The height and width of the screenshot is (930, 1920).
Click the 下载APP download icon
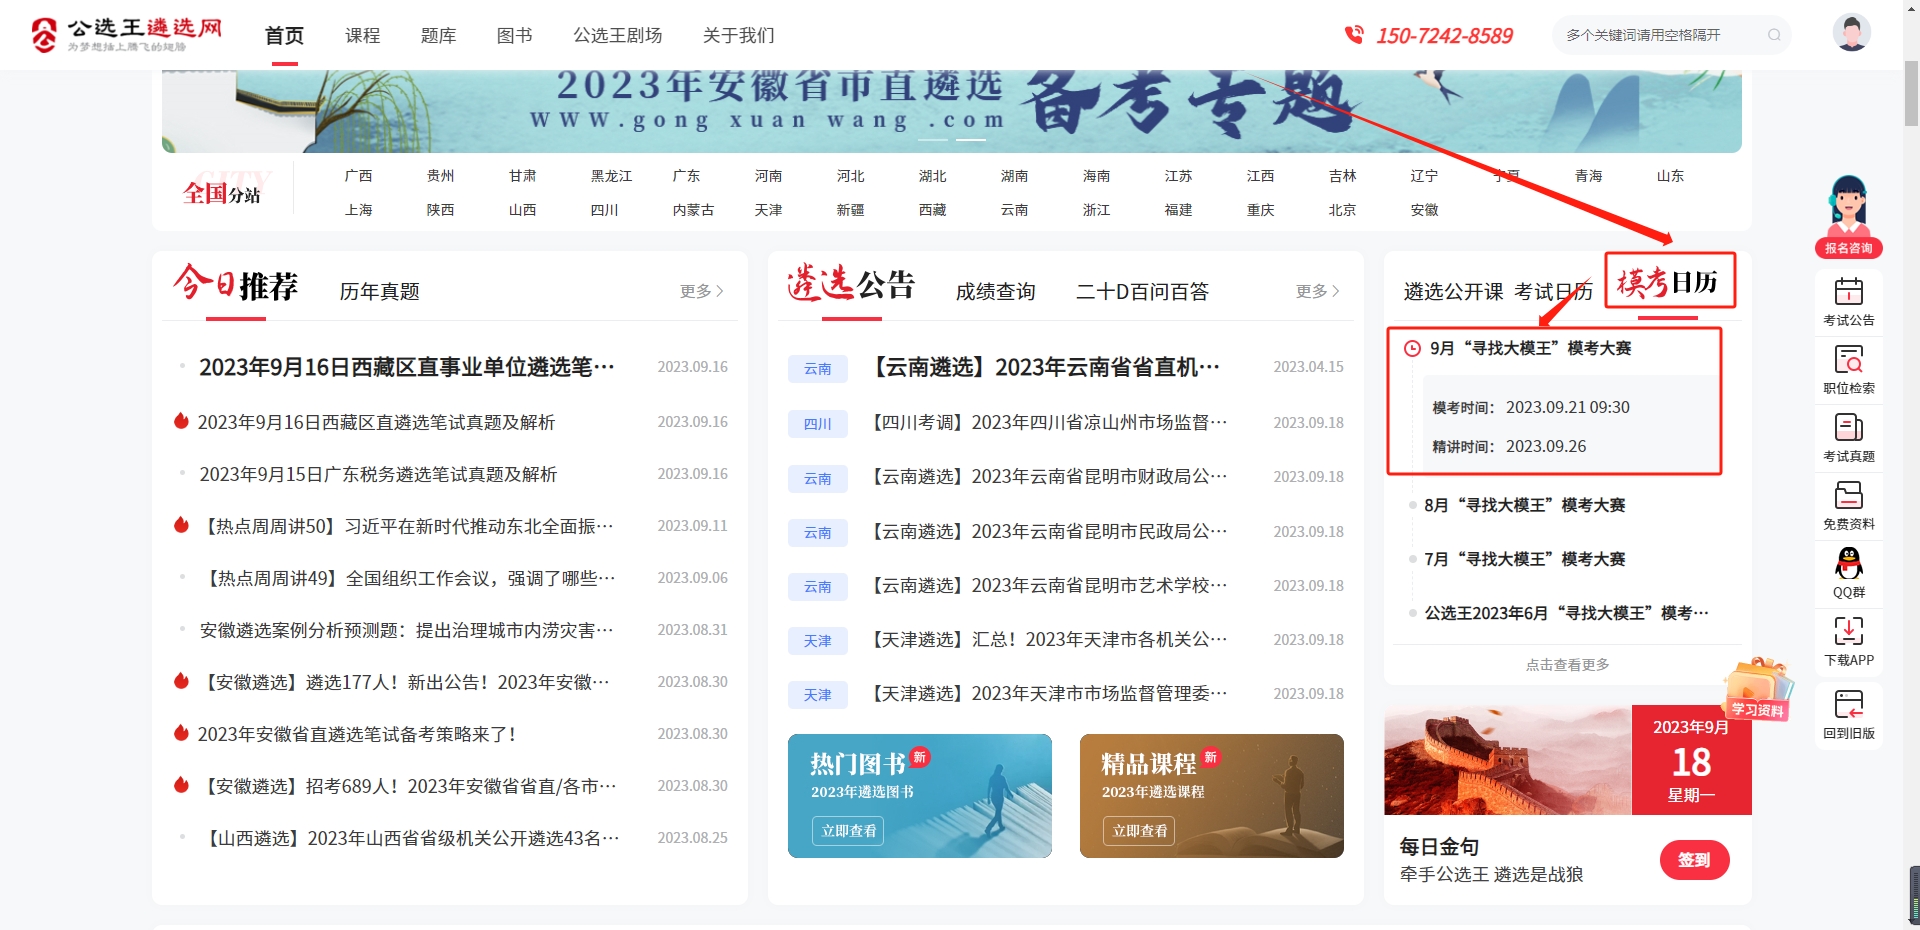click(1848, 632)
